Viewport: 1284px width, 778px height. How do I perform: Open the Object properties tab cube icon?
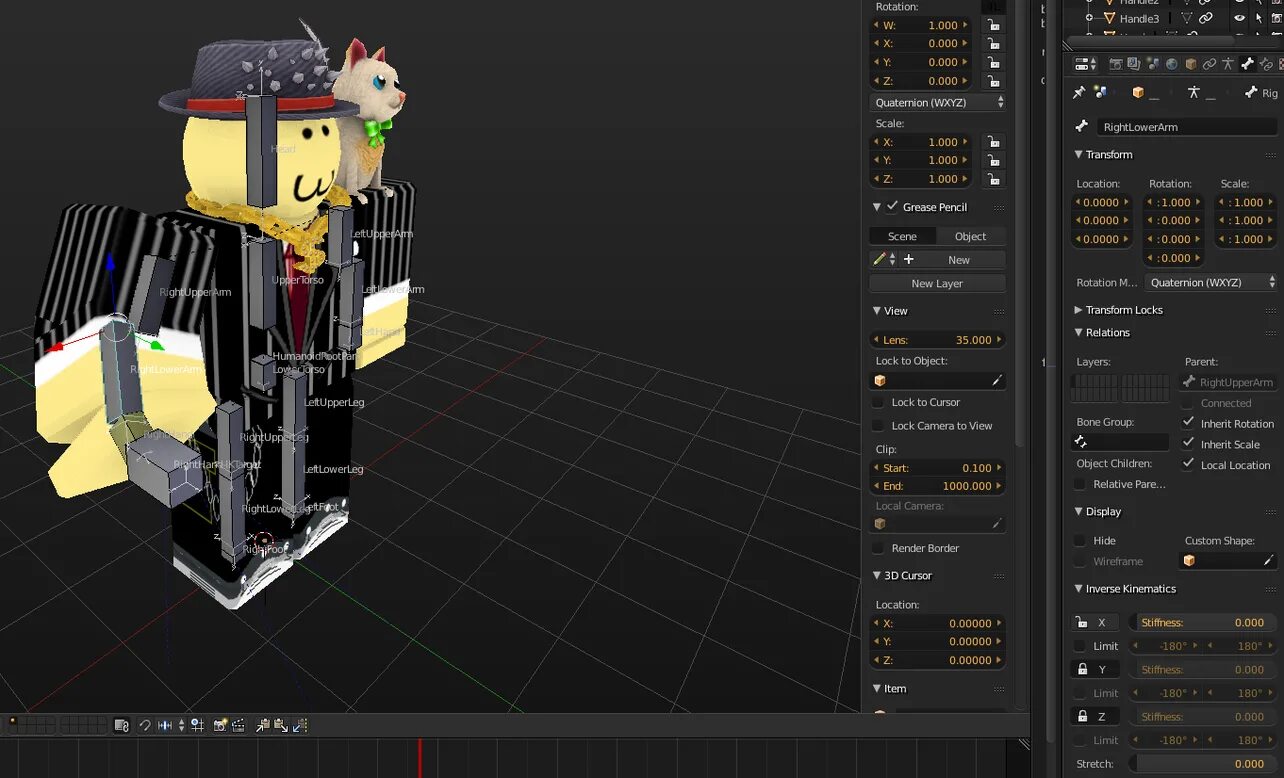[1191, 64]
